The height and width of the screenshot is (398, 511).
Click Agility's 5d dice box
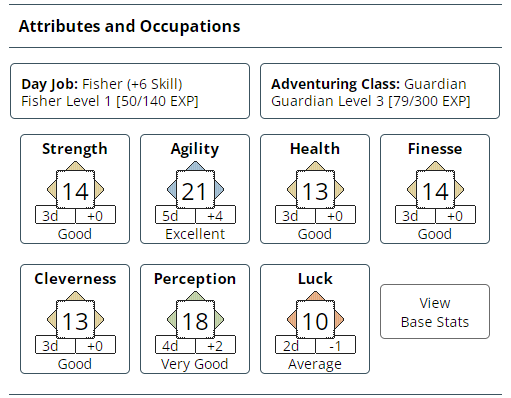click(175, 215)
